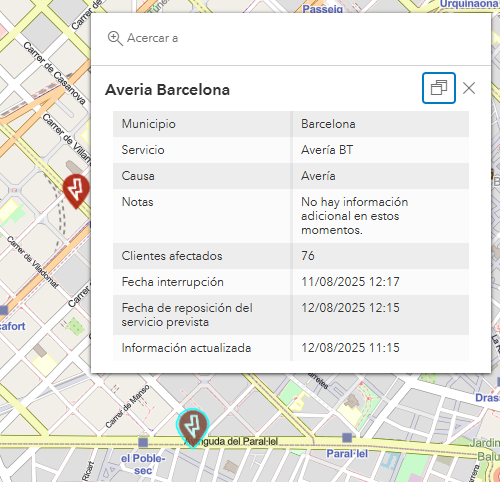Click the metro station square near el Poble-sec
This screenshot has width=500, height=482.
143,442
